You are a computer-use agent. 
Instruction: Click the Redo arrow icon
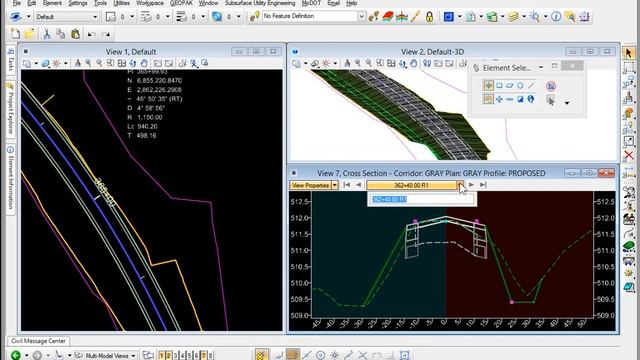tap(106, 34)
